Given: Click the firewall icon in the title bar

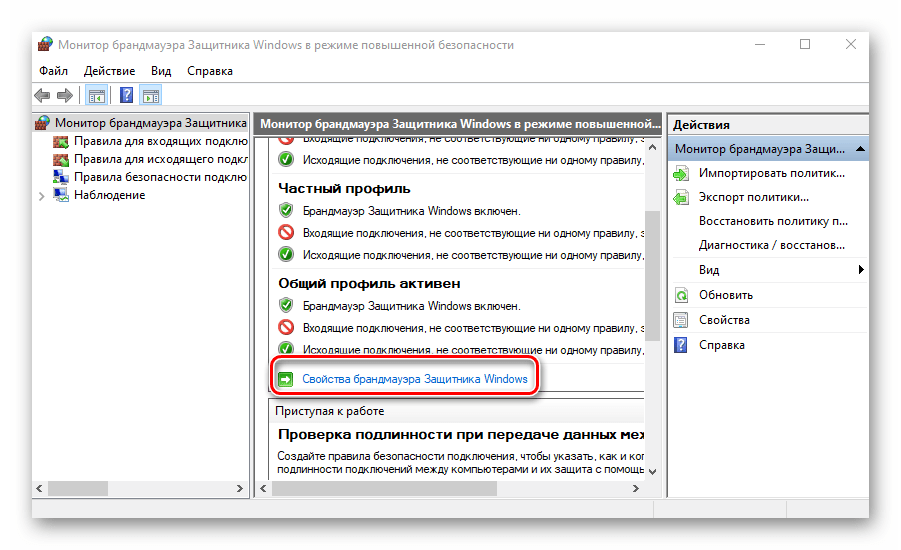Looking at the screenshot, I should click(45, 44).
